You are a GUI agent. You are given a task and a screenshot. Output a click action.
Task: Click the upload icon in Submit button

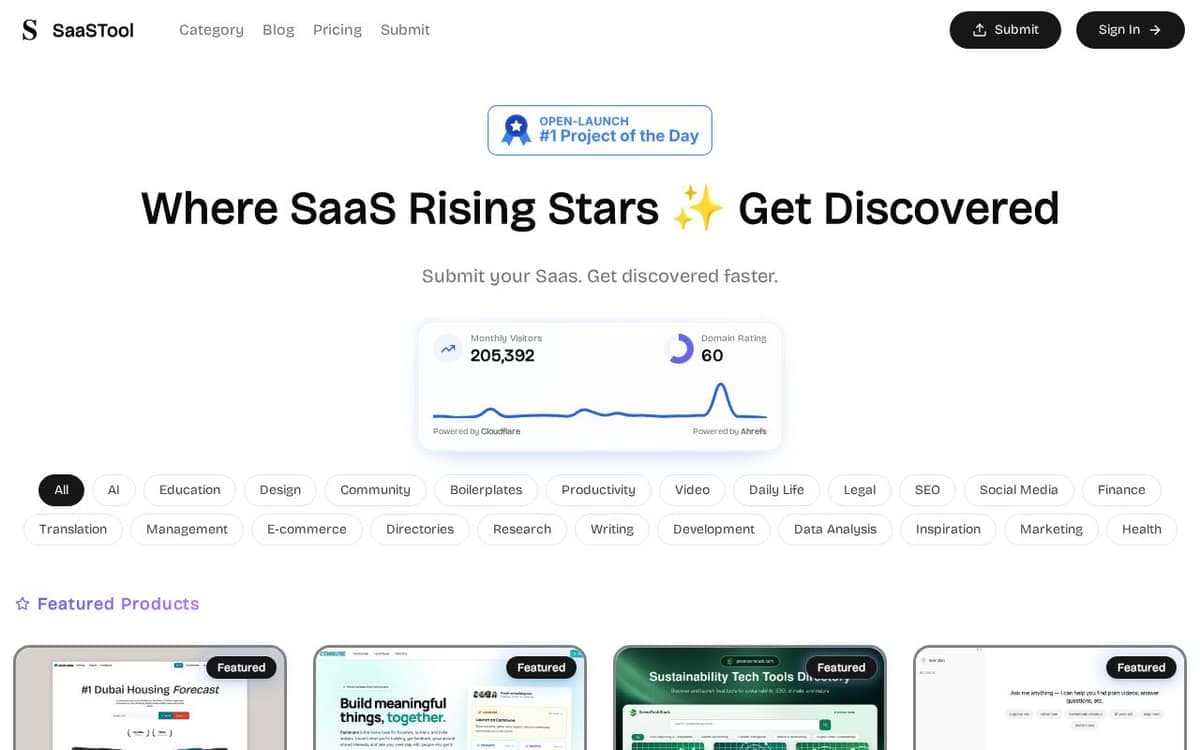coord(980,30)
